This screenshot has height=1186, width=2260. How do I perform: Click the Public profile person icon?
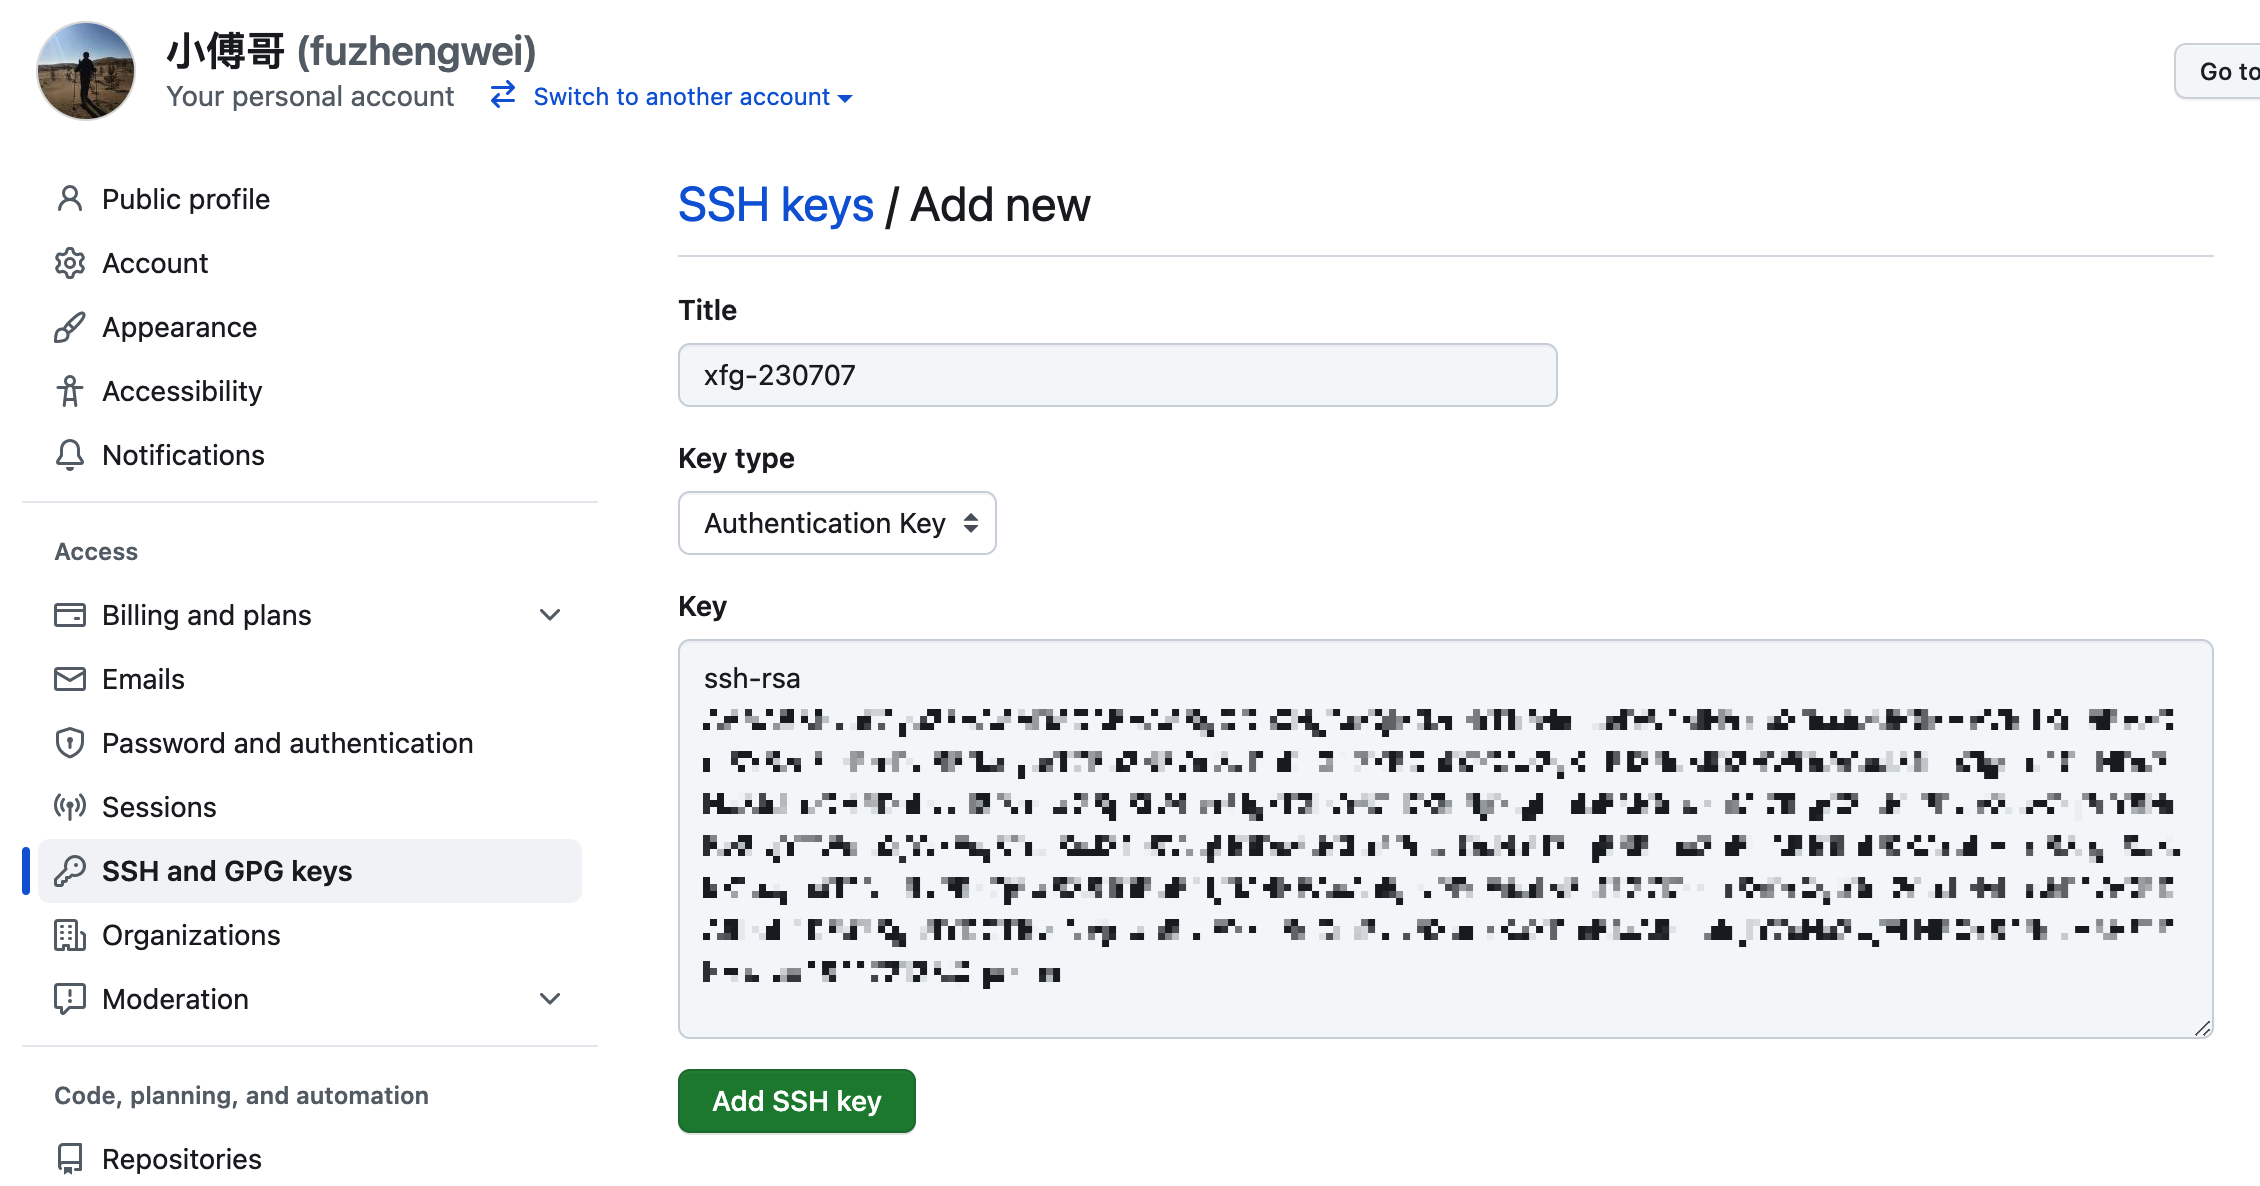click(70, 199)
